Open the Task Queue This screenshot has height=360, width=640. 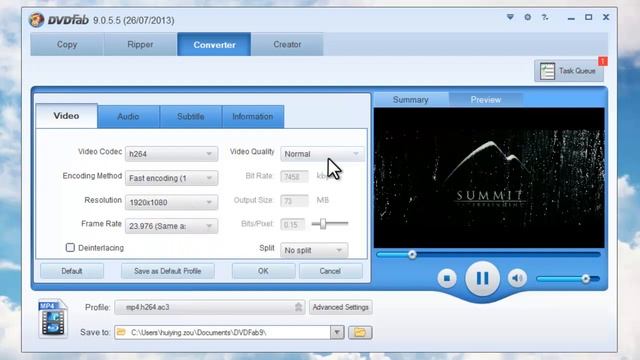pyautogui.click(x=569, y=71)
